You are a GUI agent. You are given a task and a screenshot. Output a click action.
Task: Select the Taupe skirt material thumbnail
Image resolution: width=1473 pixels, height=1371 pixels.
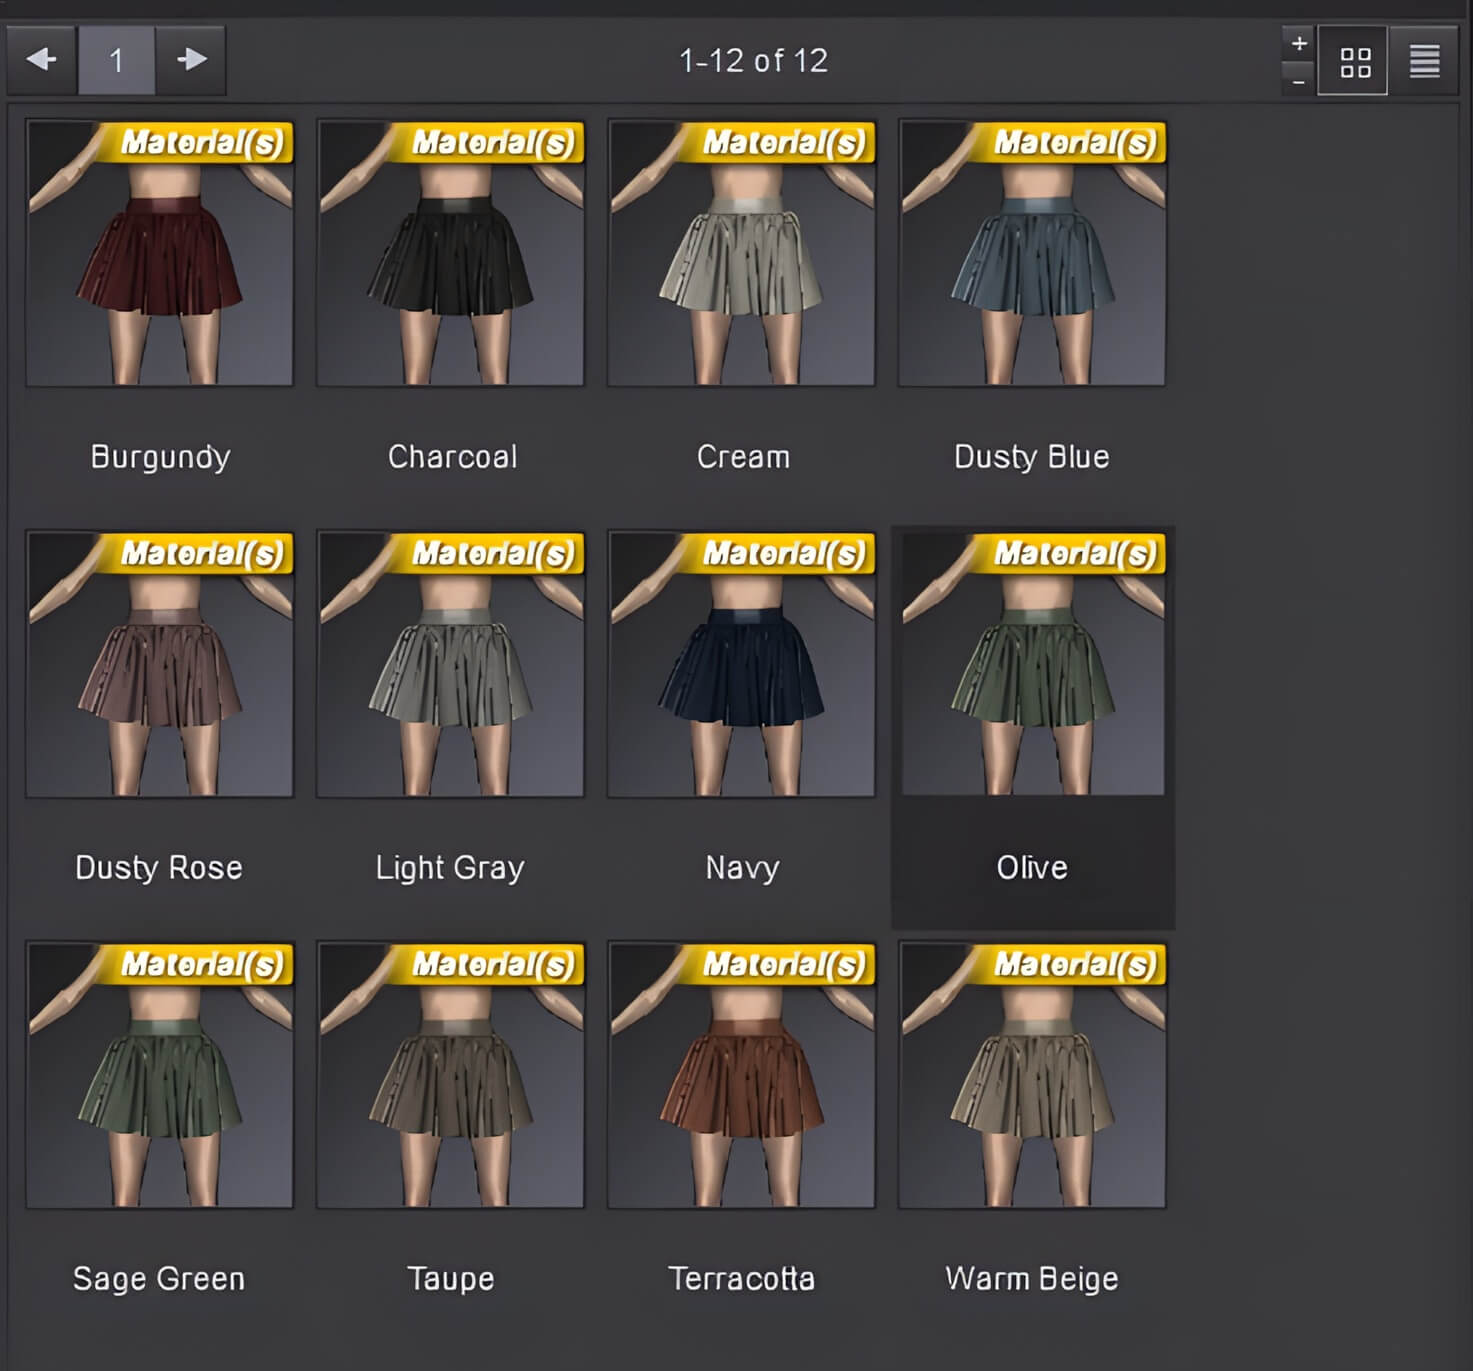tap(451, 1075)
